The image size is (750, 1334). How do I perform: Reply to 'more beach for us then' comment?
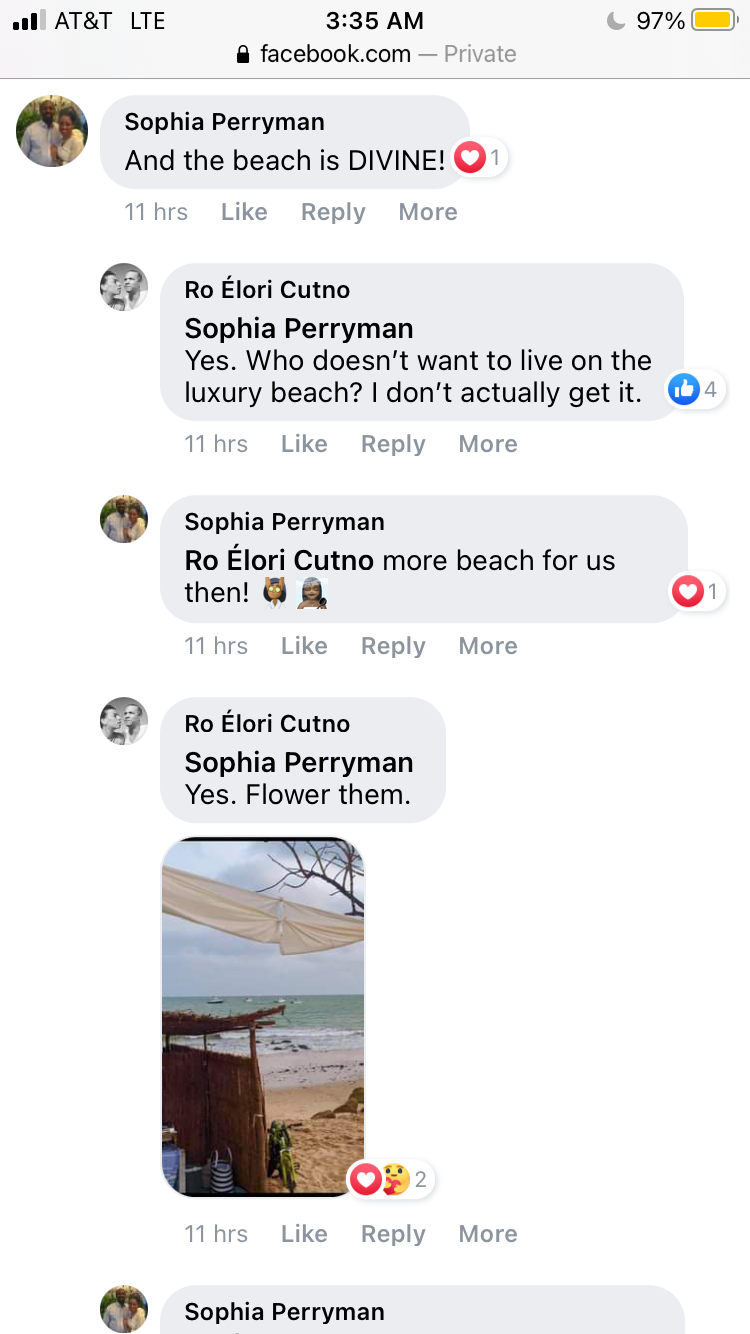point(393,646)
